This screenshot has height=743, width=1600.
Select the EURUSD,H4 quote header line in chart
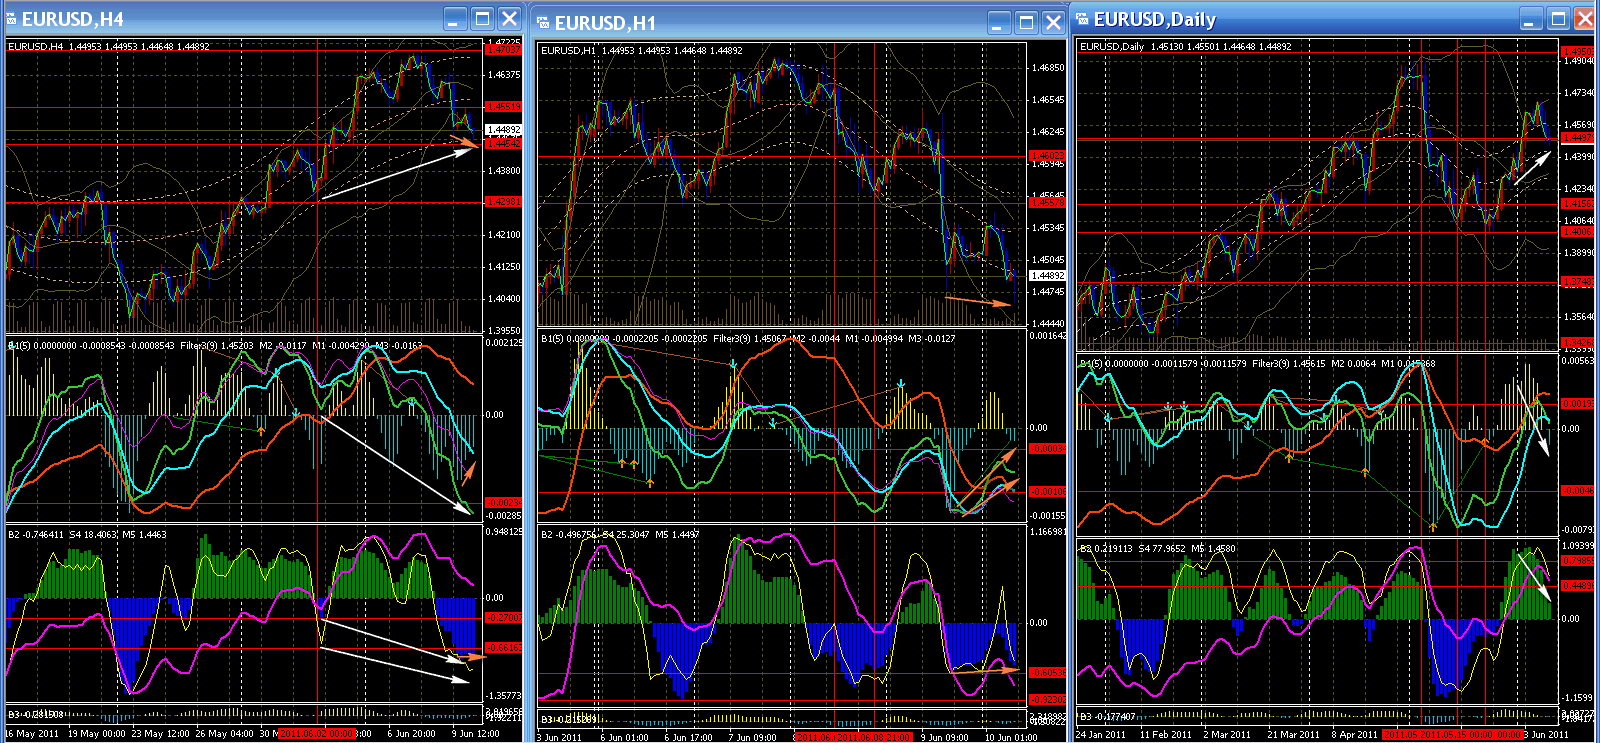(x=109, y=46)
